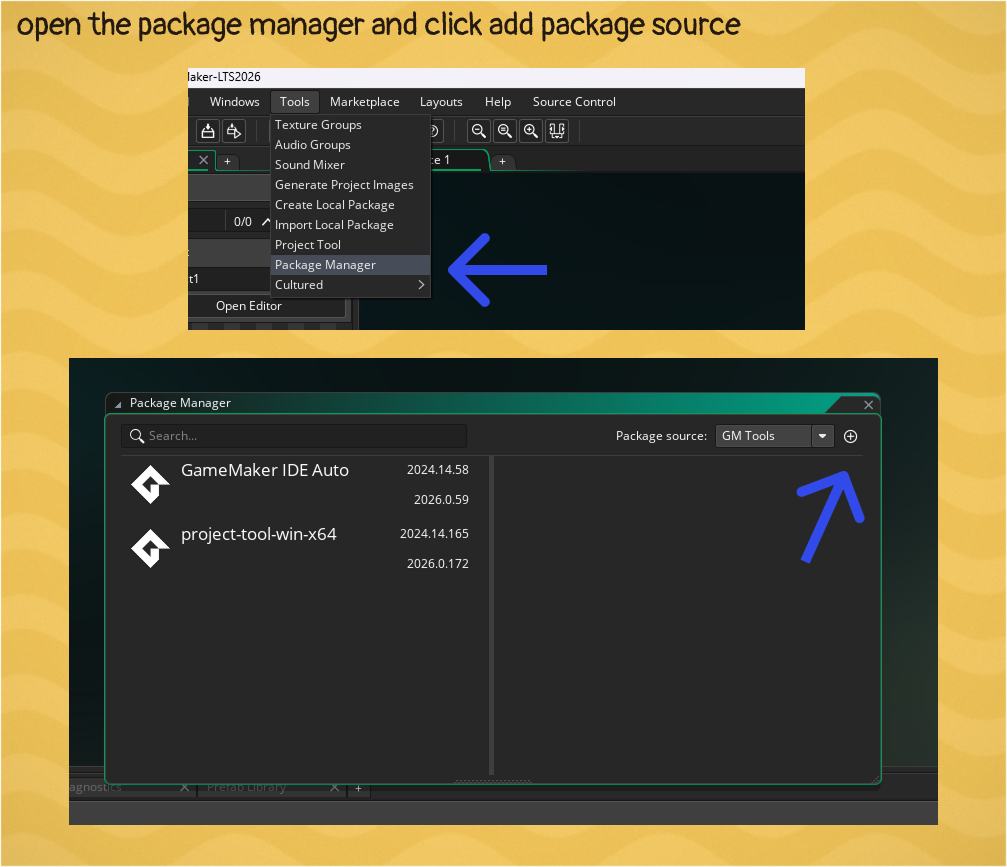Select the project-tool-win-x64 package
The image size is (1007, 867).
click(297, 548)
